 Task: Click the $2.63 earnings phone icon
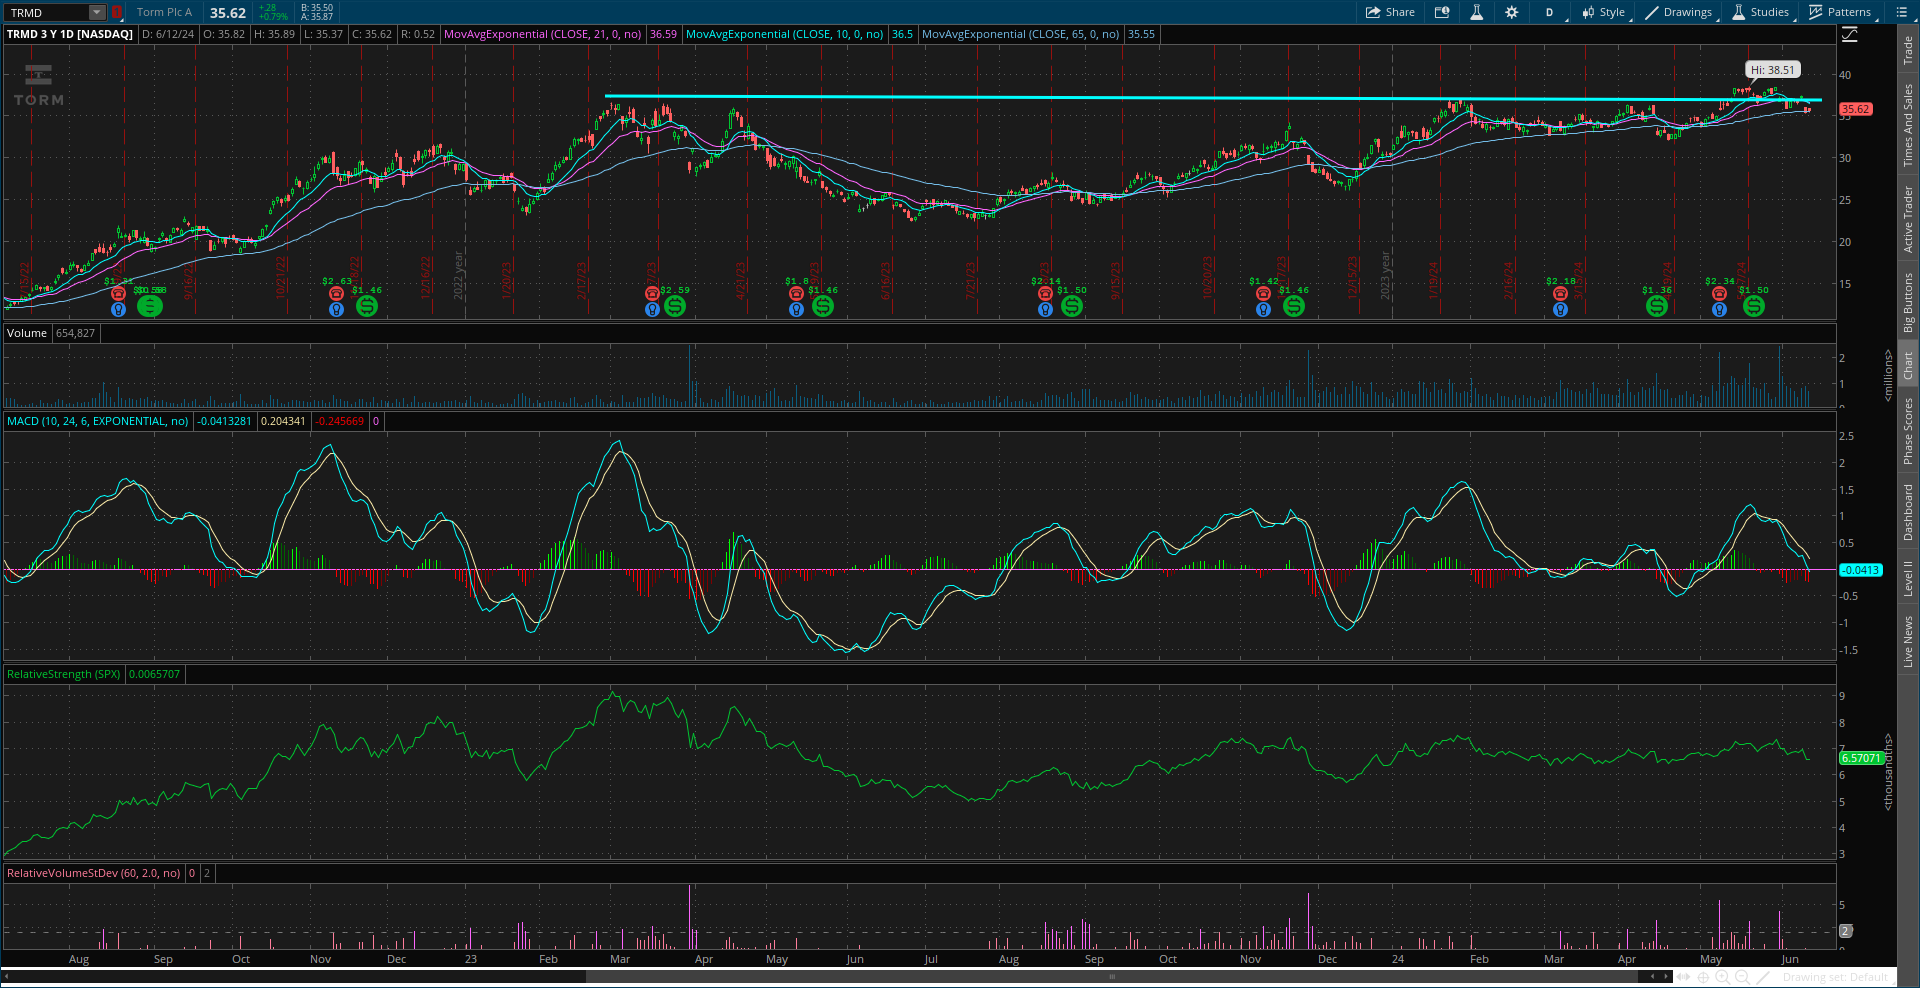pos(336,293)
